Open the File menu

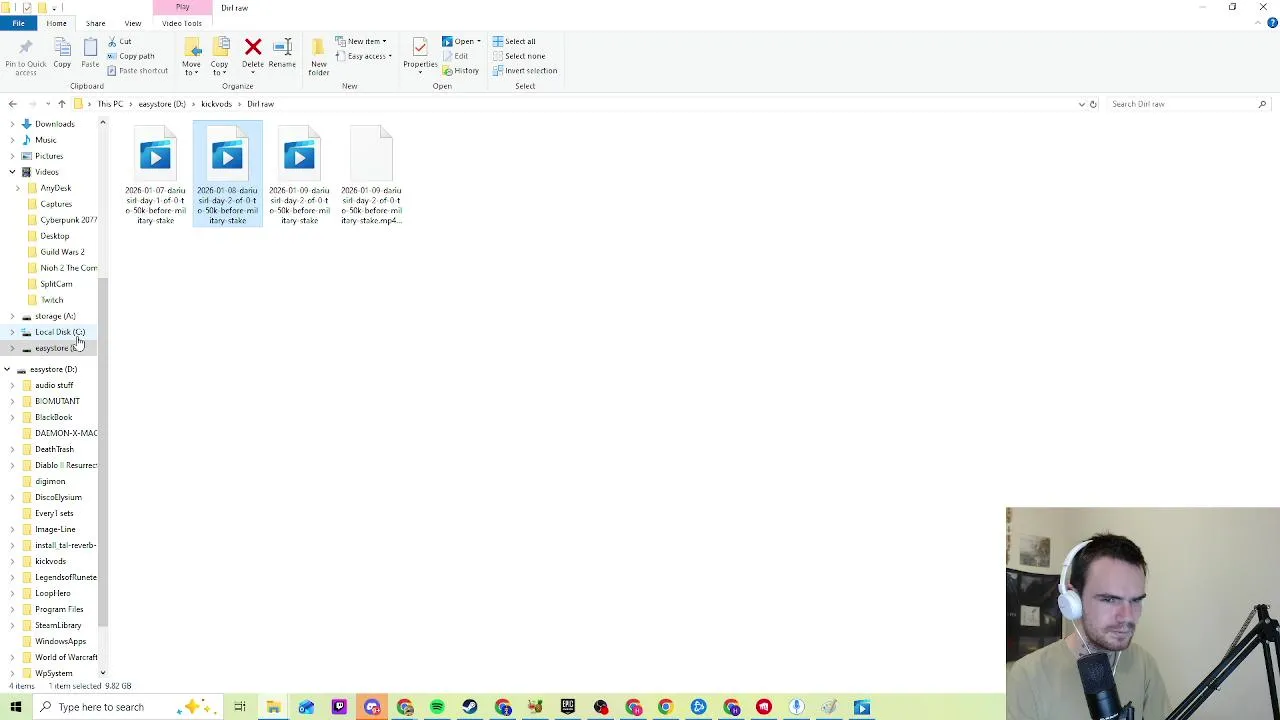click(x=18, y=23)
